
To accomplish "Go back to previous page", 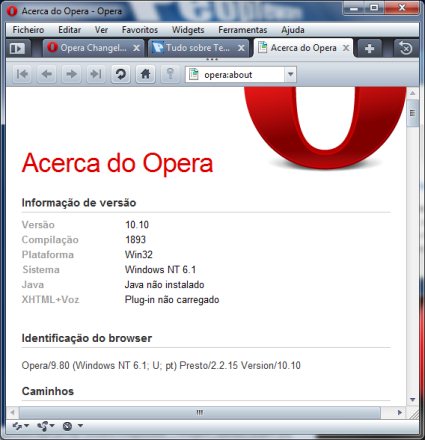I will (47, 74).
